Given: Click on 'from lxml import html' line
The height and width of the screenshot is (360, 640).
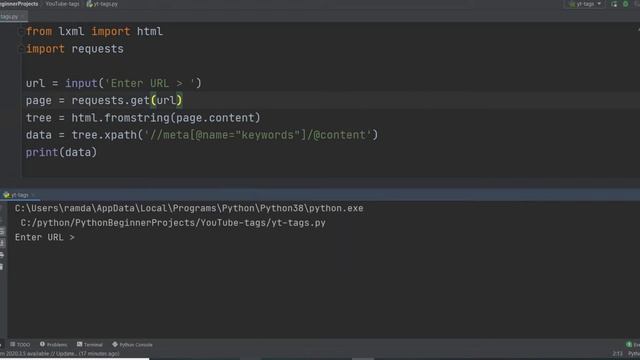Looking at the screenshot, I should [94, 31].
